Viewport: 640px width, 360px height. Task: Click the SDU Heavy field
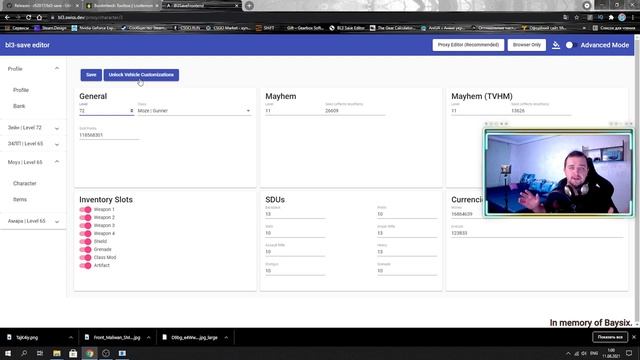pos(407,252)
